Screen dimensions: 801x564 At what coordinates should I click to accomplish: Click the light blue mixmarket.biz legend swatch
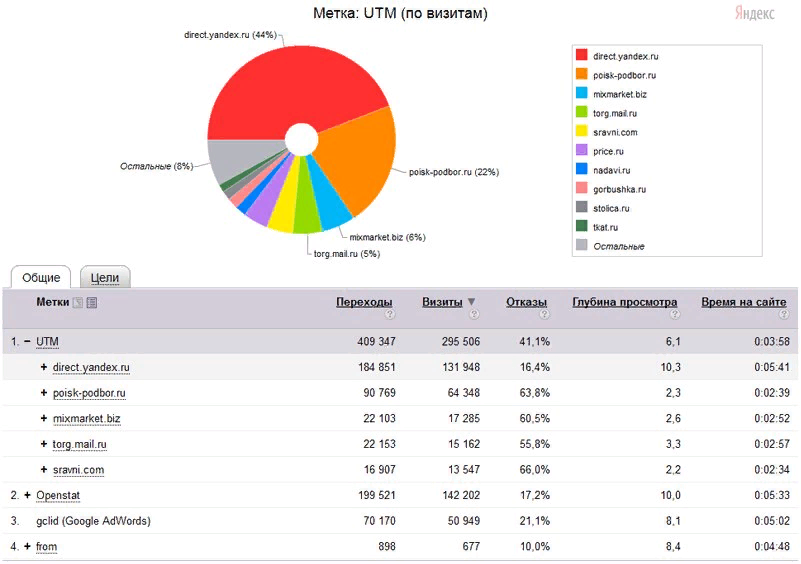[581, 92]
